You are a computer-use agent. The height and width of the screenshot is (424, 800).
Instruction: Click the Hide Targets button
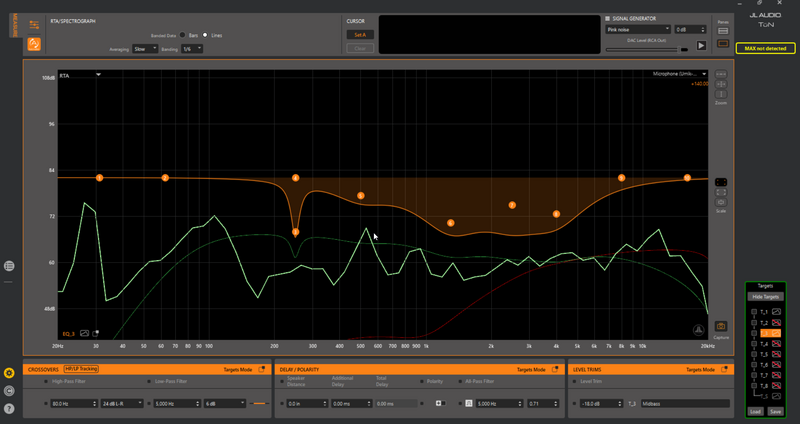click(765, 297)
